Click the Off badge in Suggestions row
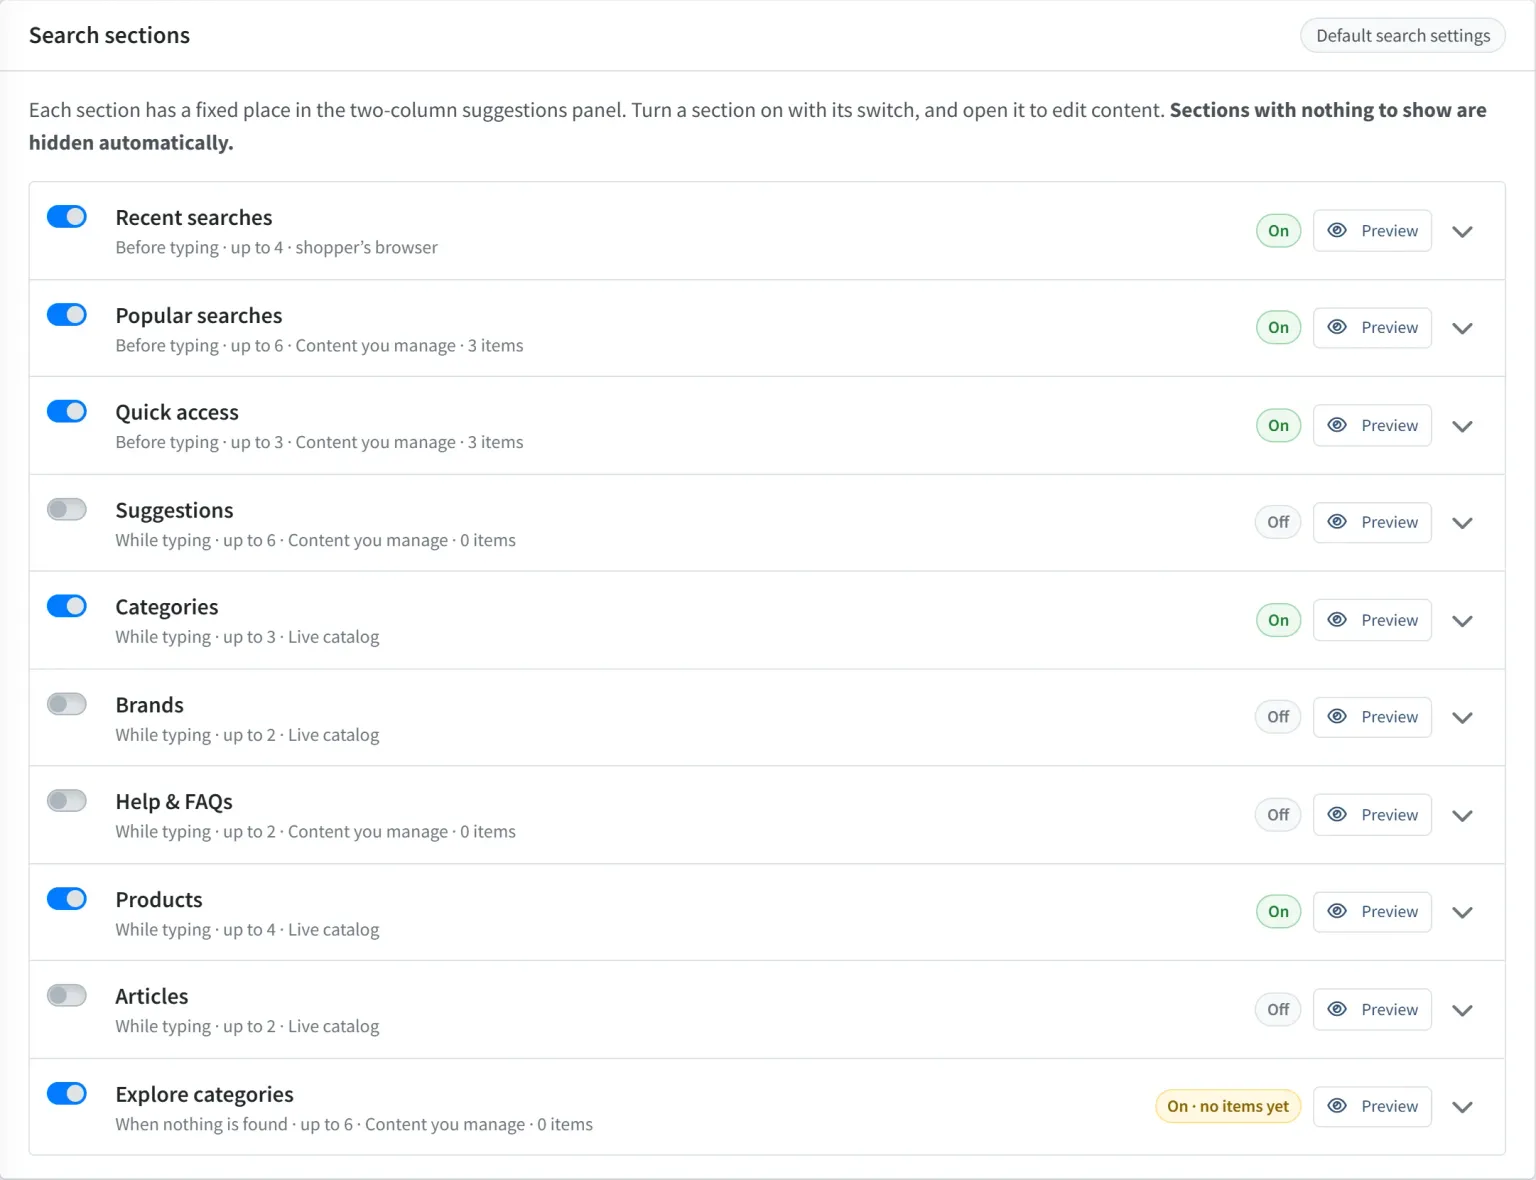1536x1180 pixels. (x=1278, y=522)
